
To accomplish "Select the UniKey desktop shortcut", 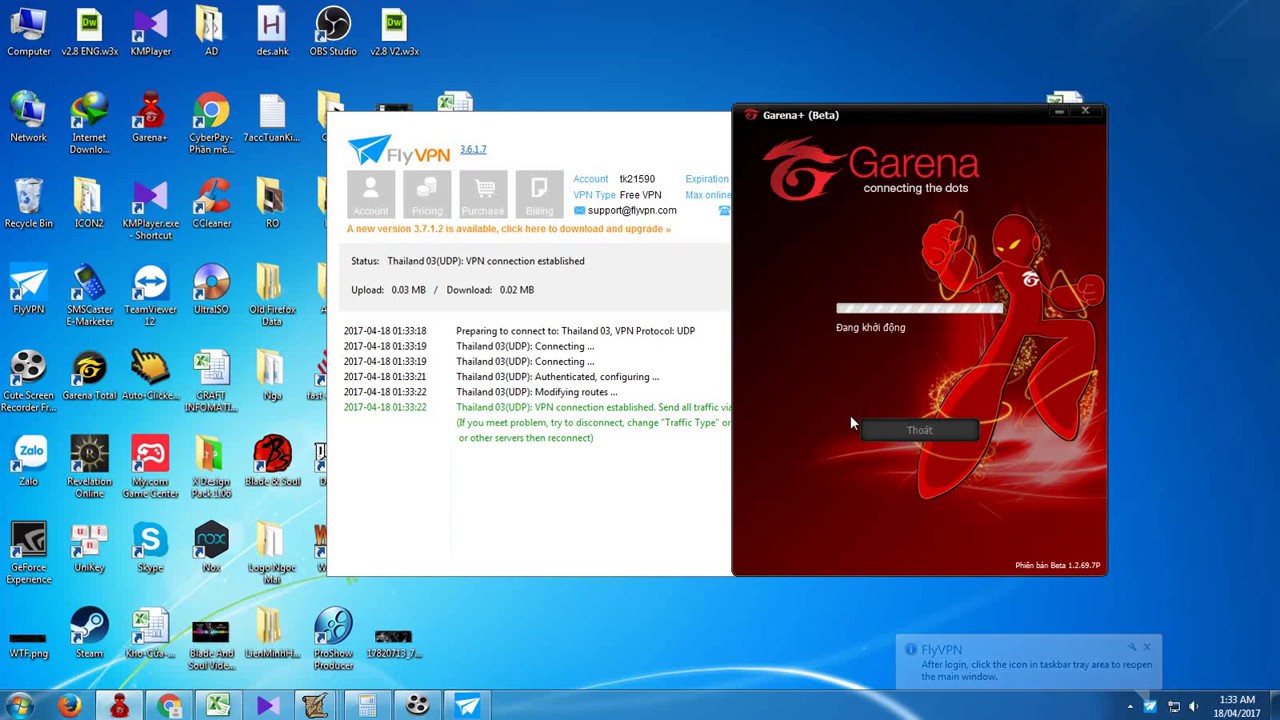I will pos(89,548).
